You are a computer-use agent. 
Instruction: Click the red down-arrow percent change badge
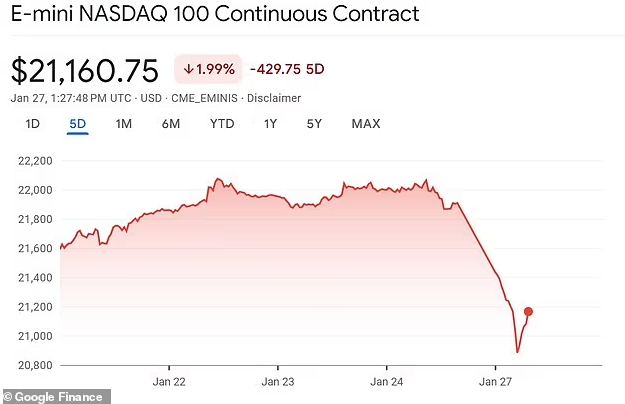tap(208, 69)
